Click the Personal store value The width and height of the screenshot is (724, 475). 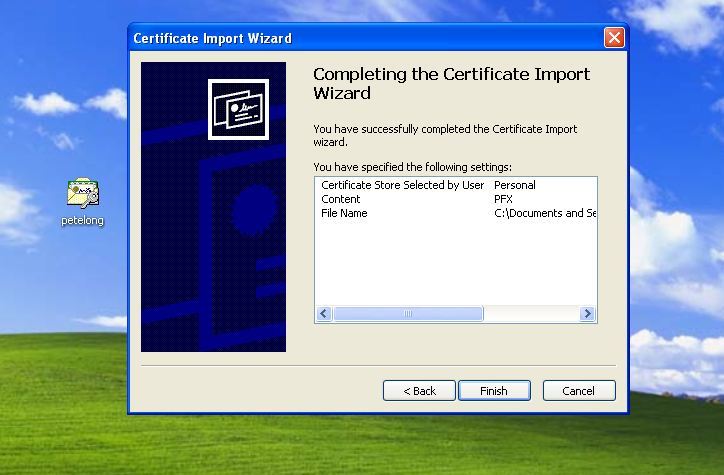[515, 185]
